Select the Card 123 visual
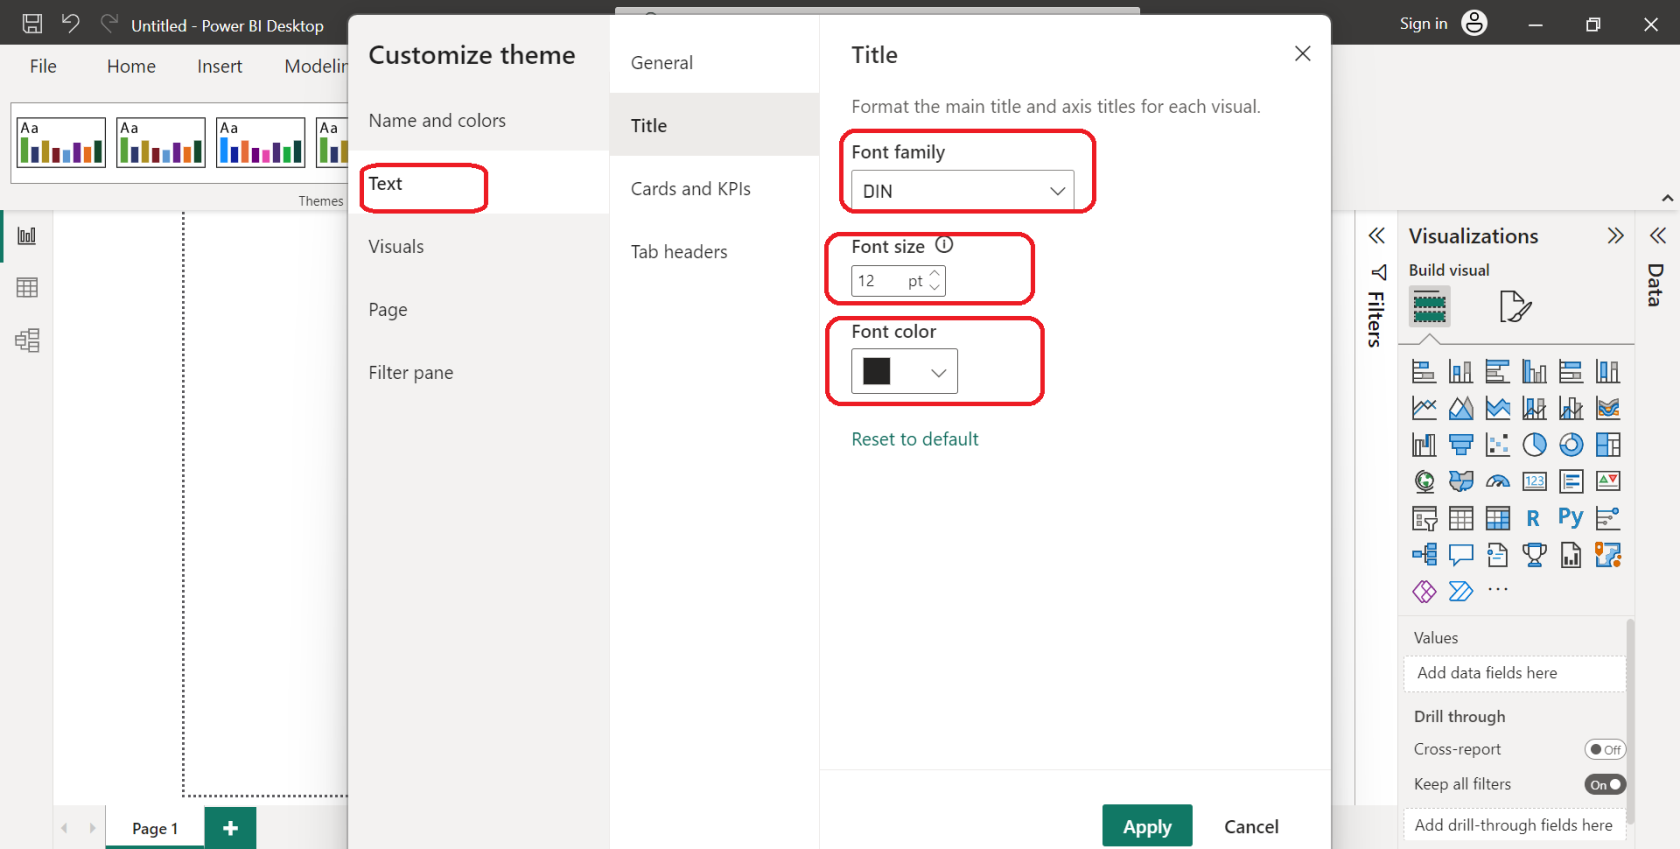The image size is (1680, 849). (x=1534, y=482)
